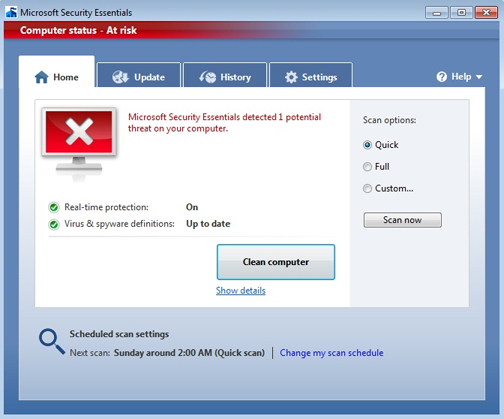504x419 pixels.
Task: Click the Security Essentials title bar icon
Action: [11, 13]
